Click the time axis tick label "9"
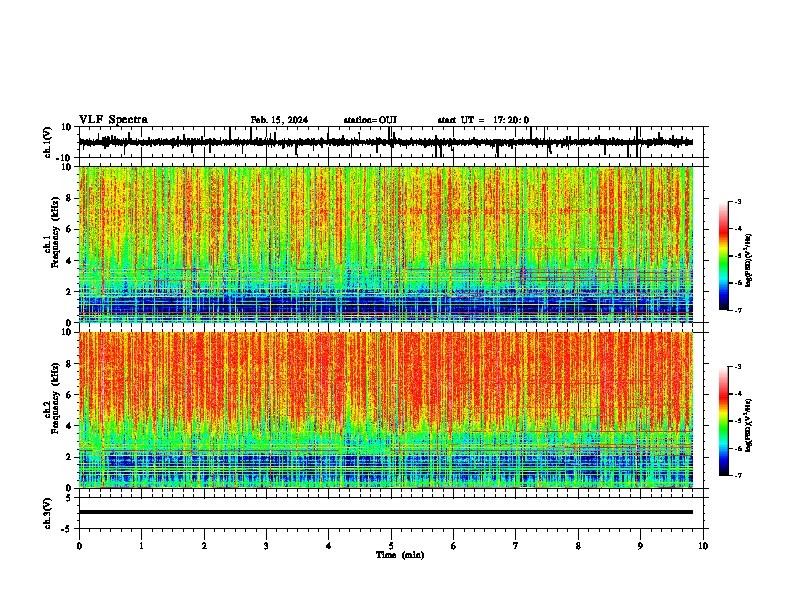This screenshot has width=792, height=612. click(640, 546)
